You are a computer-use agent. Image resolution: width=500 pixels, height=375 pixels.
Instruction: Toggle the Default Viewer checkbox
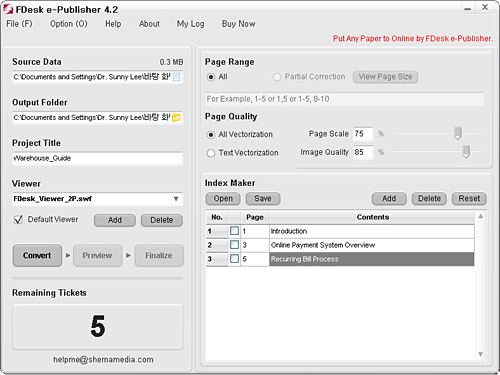pos(18,219)
